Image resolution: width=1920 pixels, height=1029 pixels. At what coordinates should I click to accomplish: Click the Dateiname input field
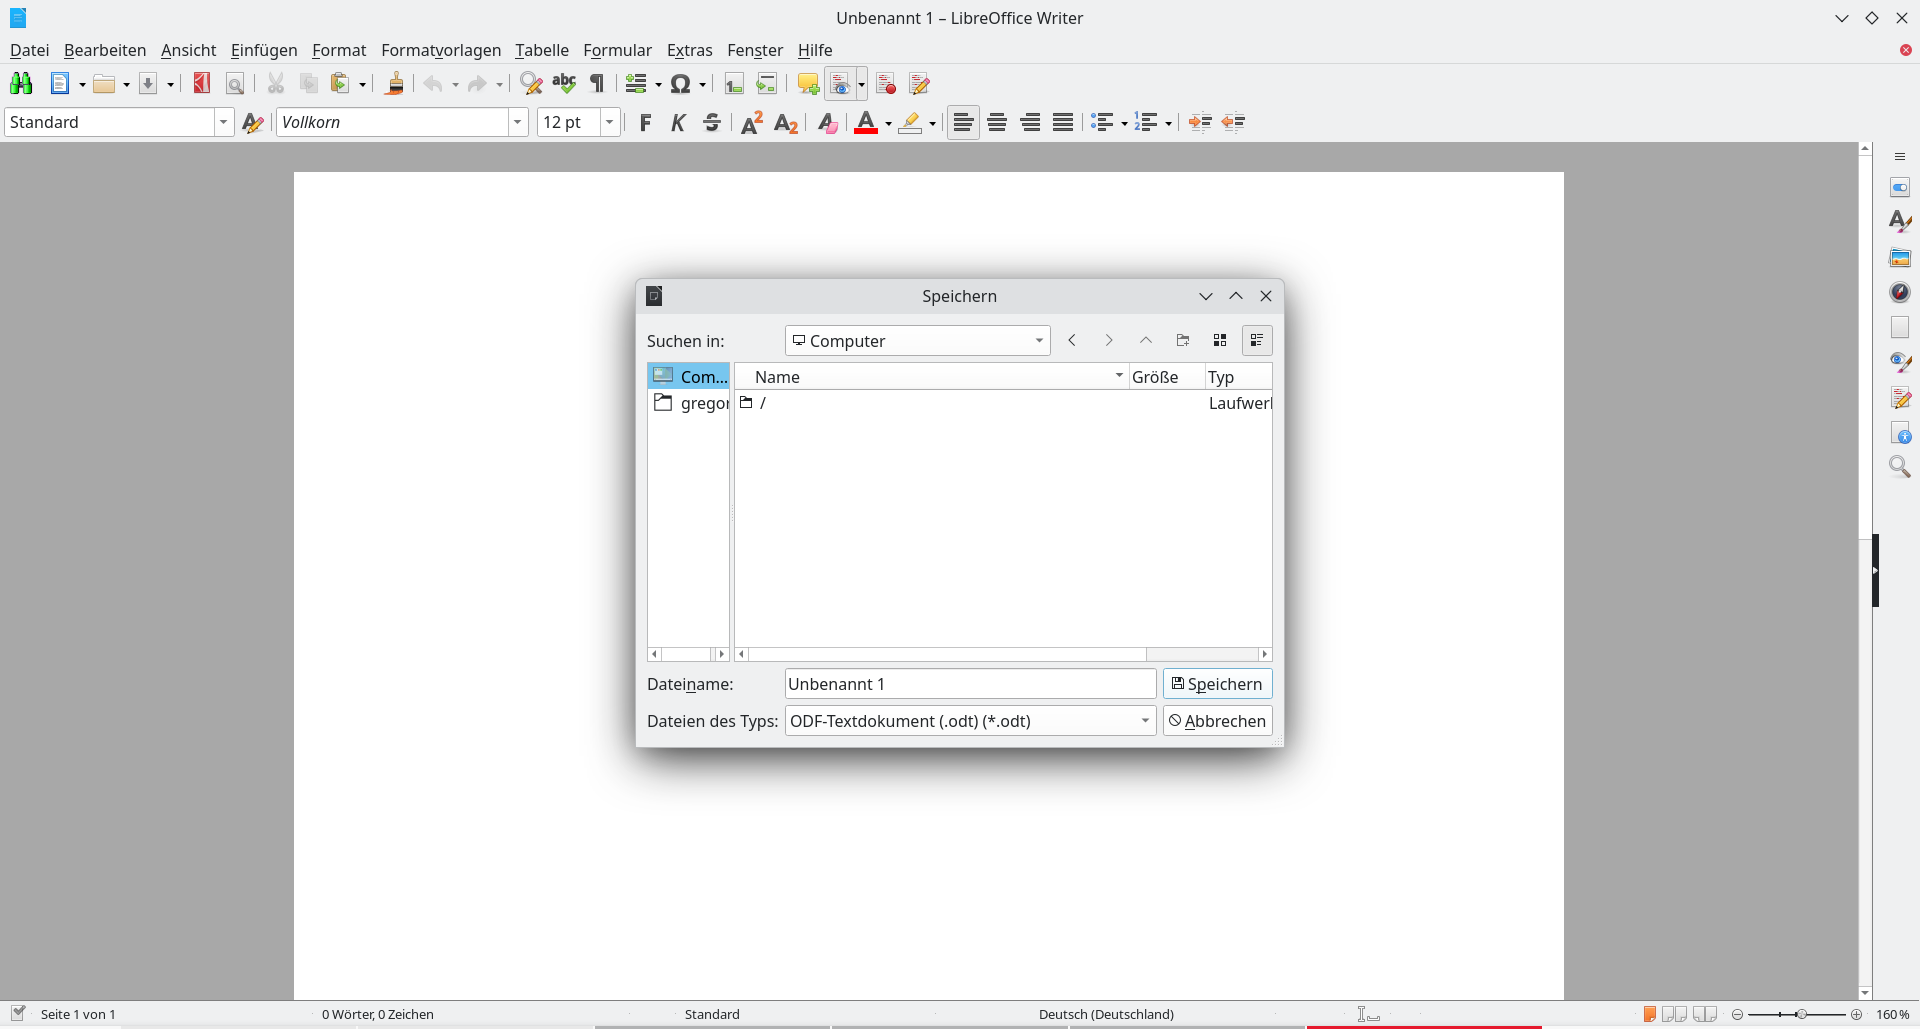coord(971,684)
